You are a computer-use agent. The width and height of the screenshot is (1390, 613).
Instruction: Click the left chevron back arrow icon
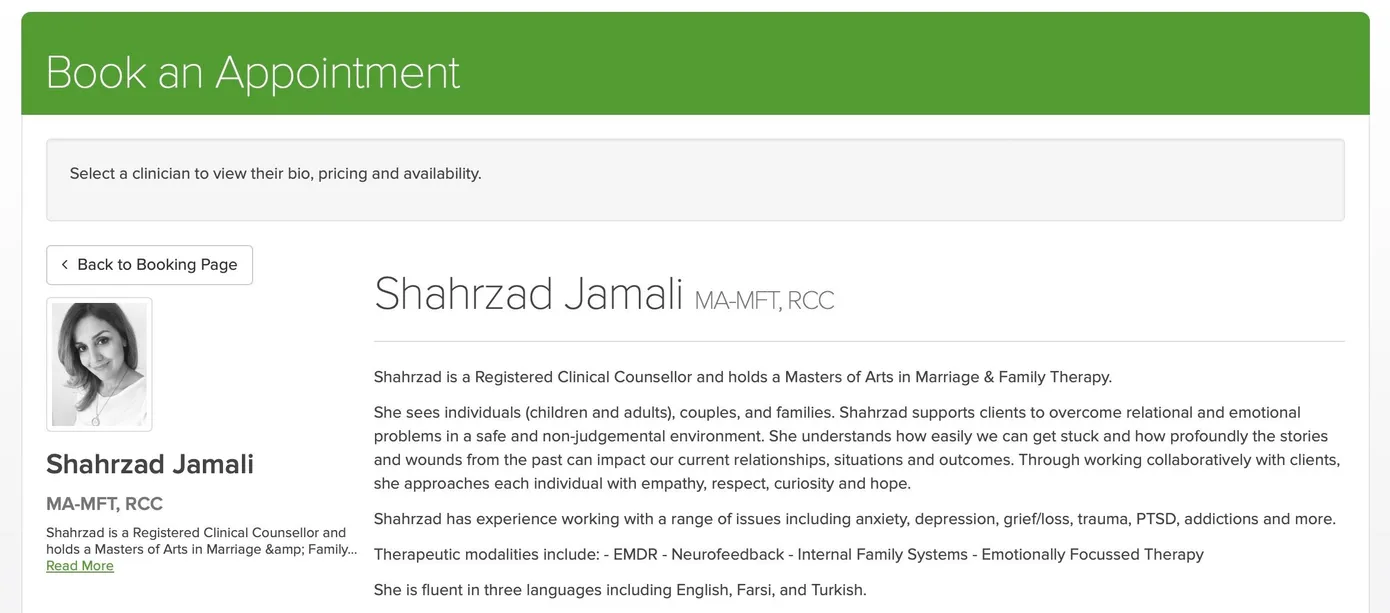65,265
